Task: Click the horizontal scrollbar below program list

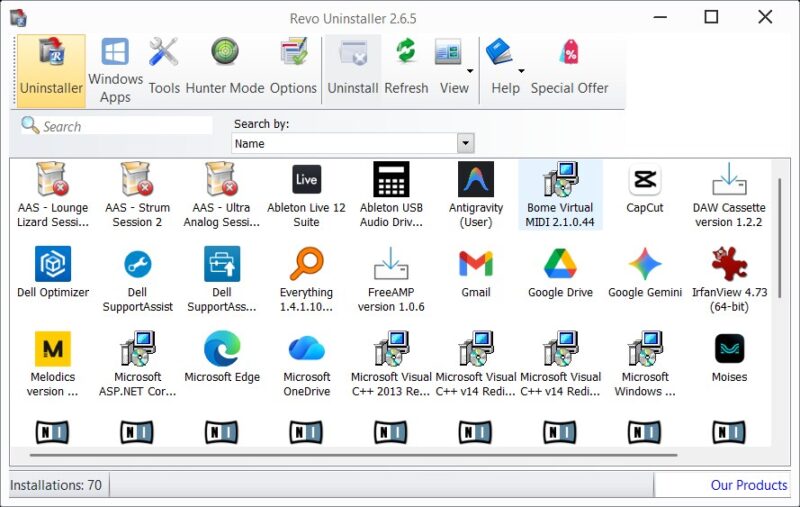Action: (353, 454)
